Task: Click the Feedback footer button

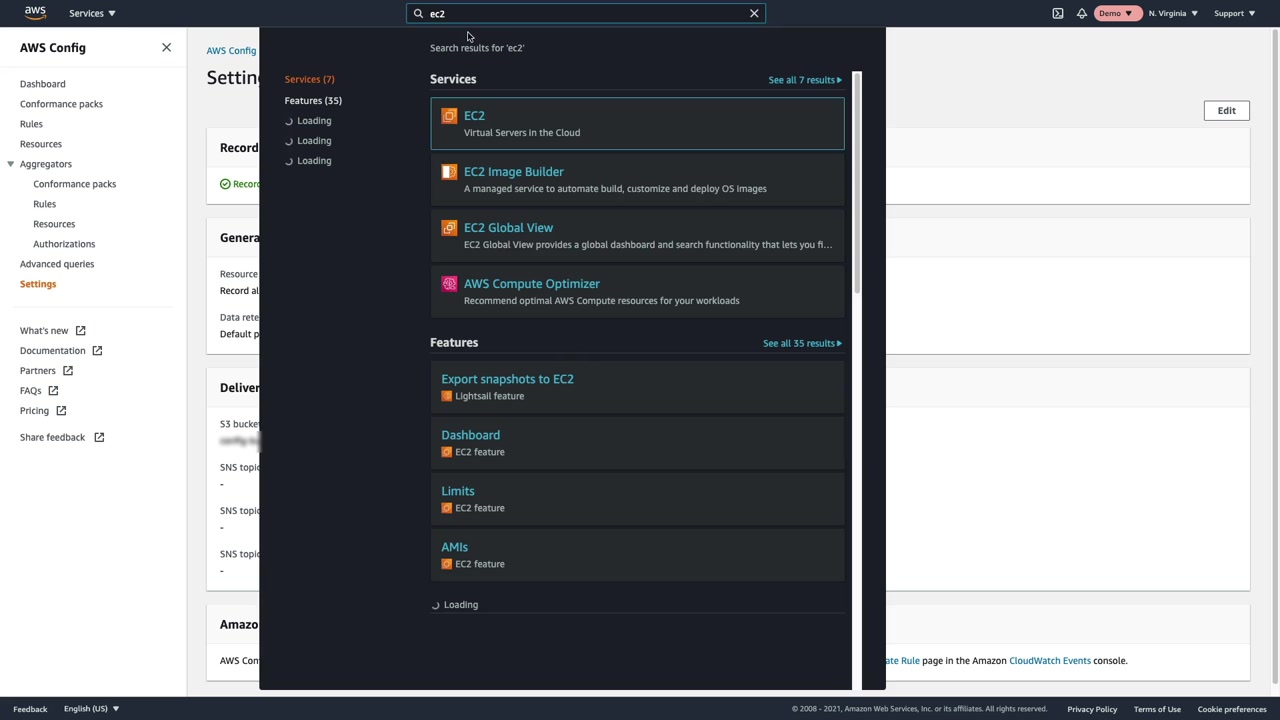Action: 30,709
